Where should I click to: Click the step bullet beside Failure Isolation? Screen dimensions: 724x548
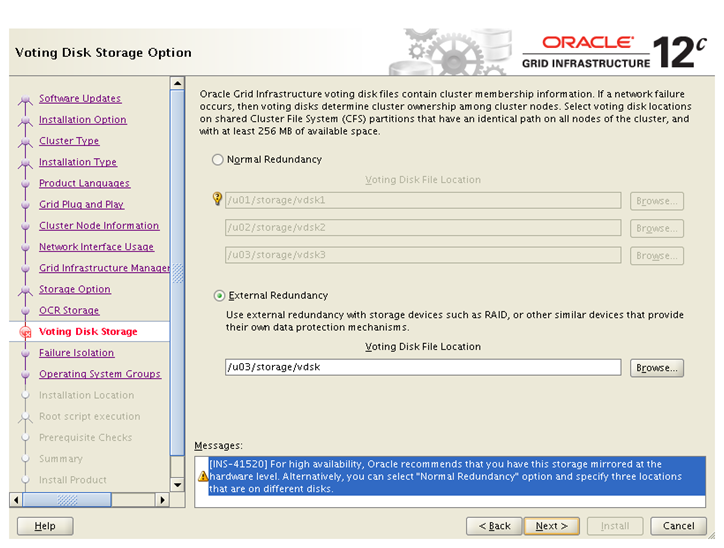25,354
